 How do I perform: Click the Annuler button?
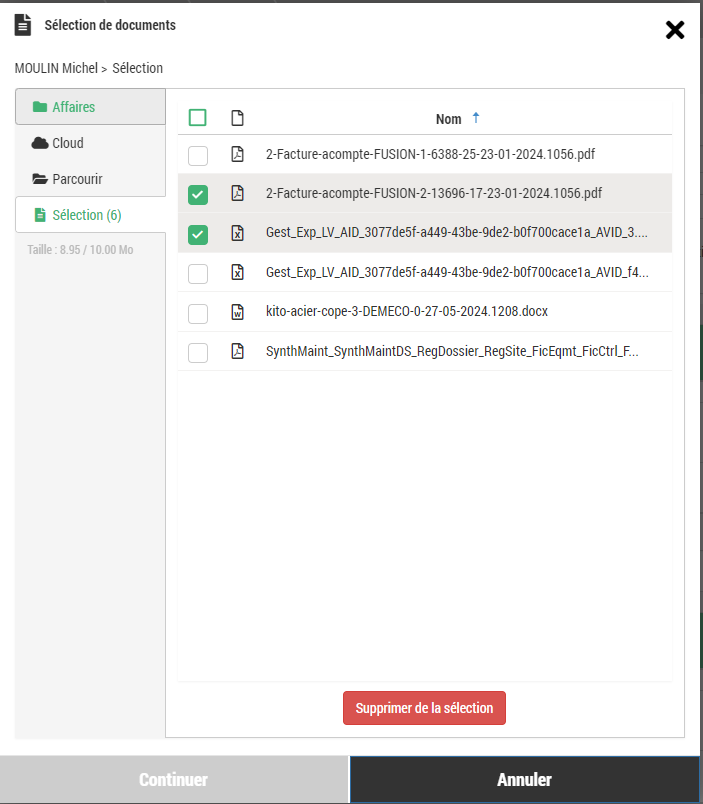(x=524, y=780)
